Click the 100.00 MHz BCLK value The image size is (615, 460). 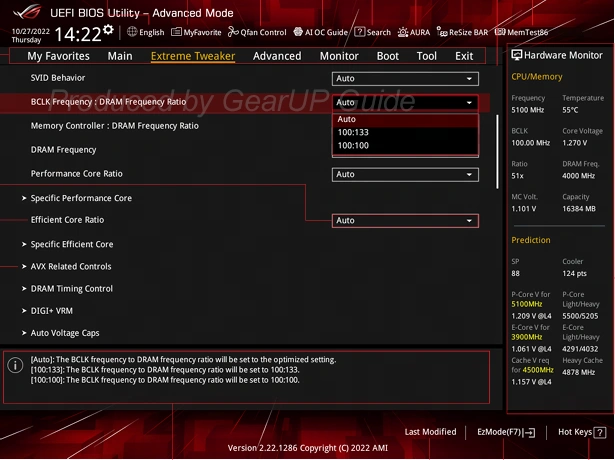click(530, 143)
